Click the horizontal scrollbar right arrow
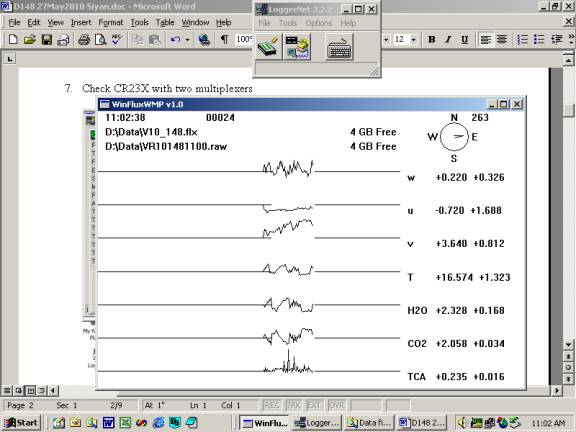 point(557,390)
